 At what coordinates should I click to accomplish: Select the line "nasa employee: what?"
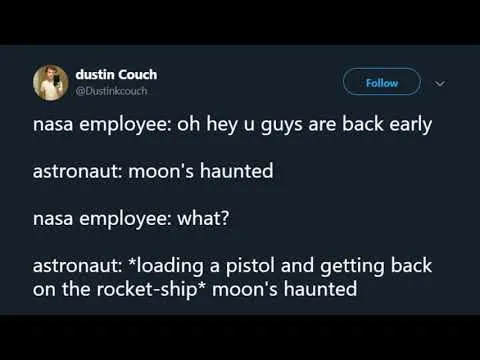pos(131,219)
